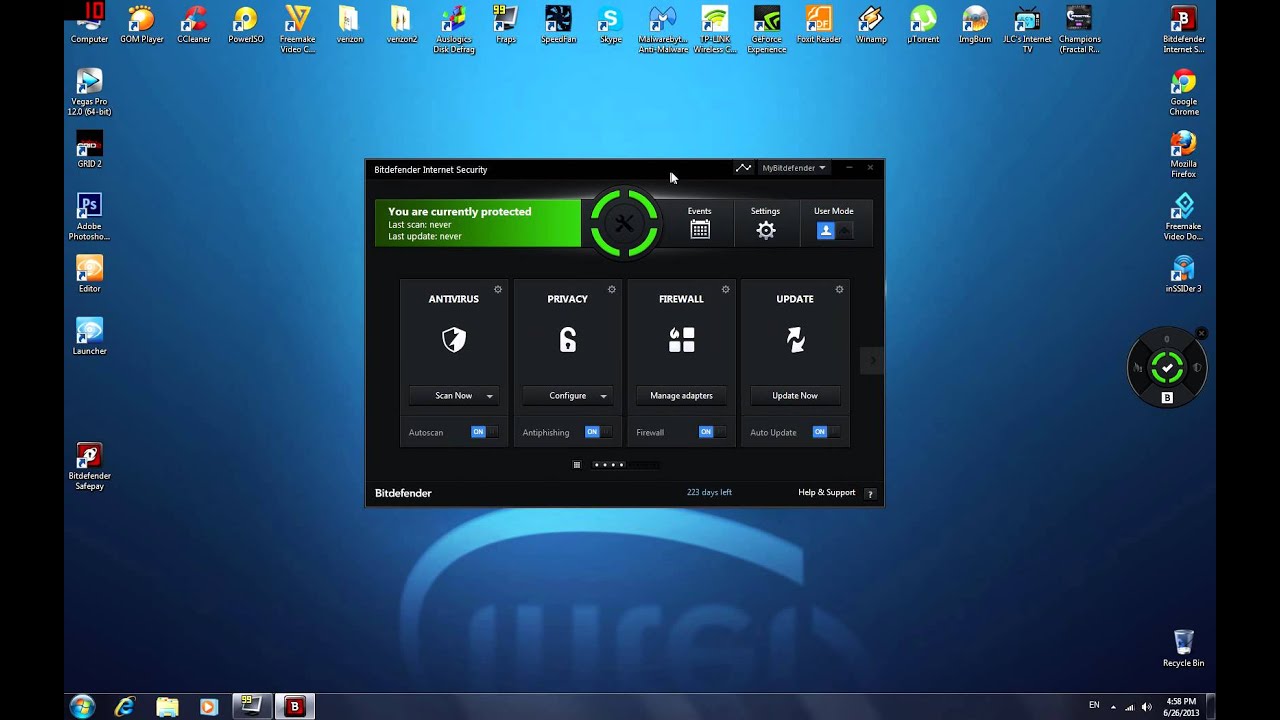Open CCleaner desktop shortcut
Screen dimensions: 1280x720
point(194,25)
